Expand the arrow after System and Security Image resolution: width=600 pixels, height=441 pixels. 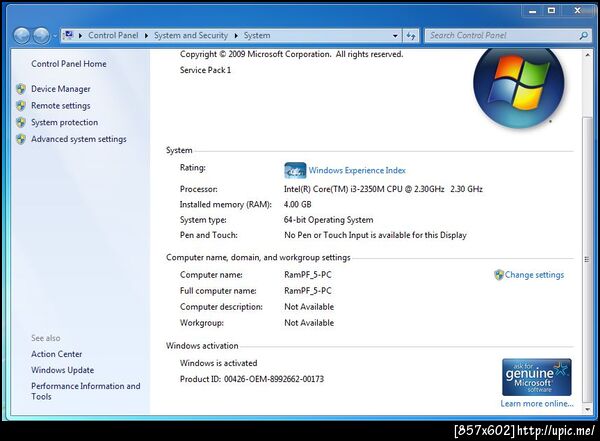click(236, 36)
